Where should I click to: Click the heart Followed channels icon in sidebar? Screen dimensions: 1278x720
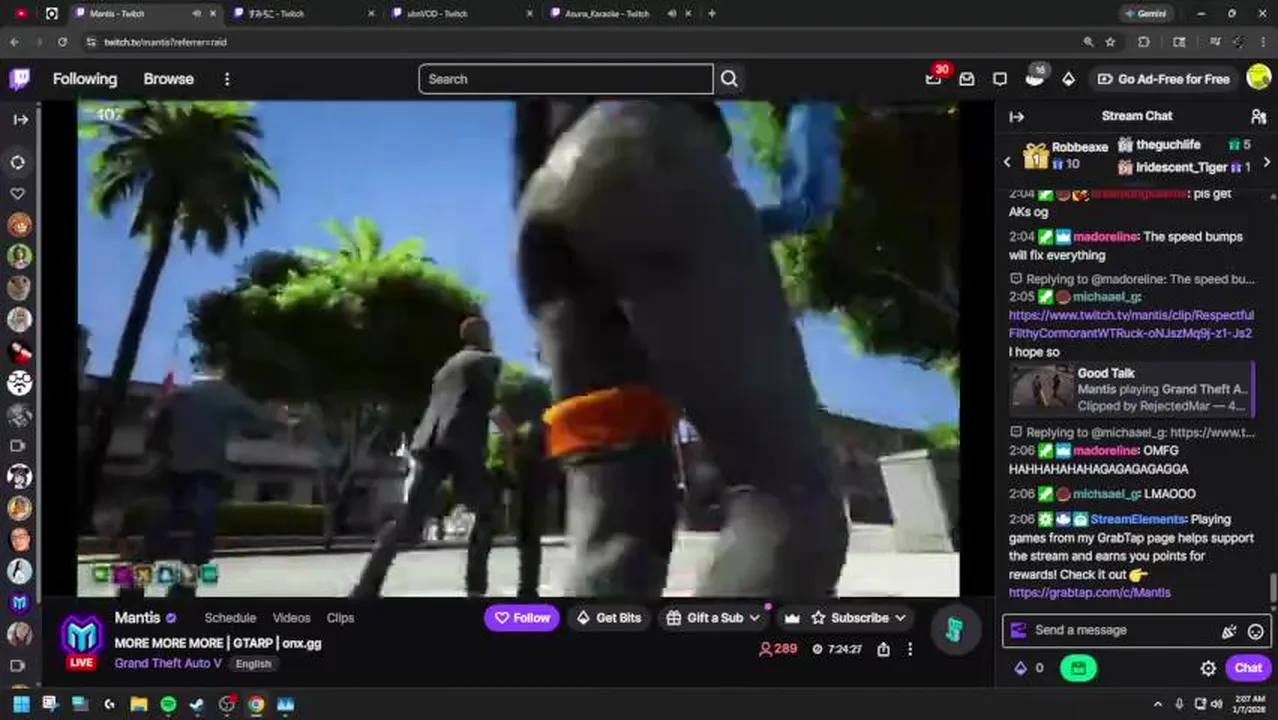18,193
